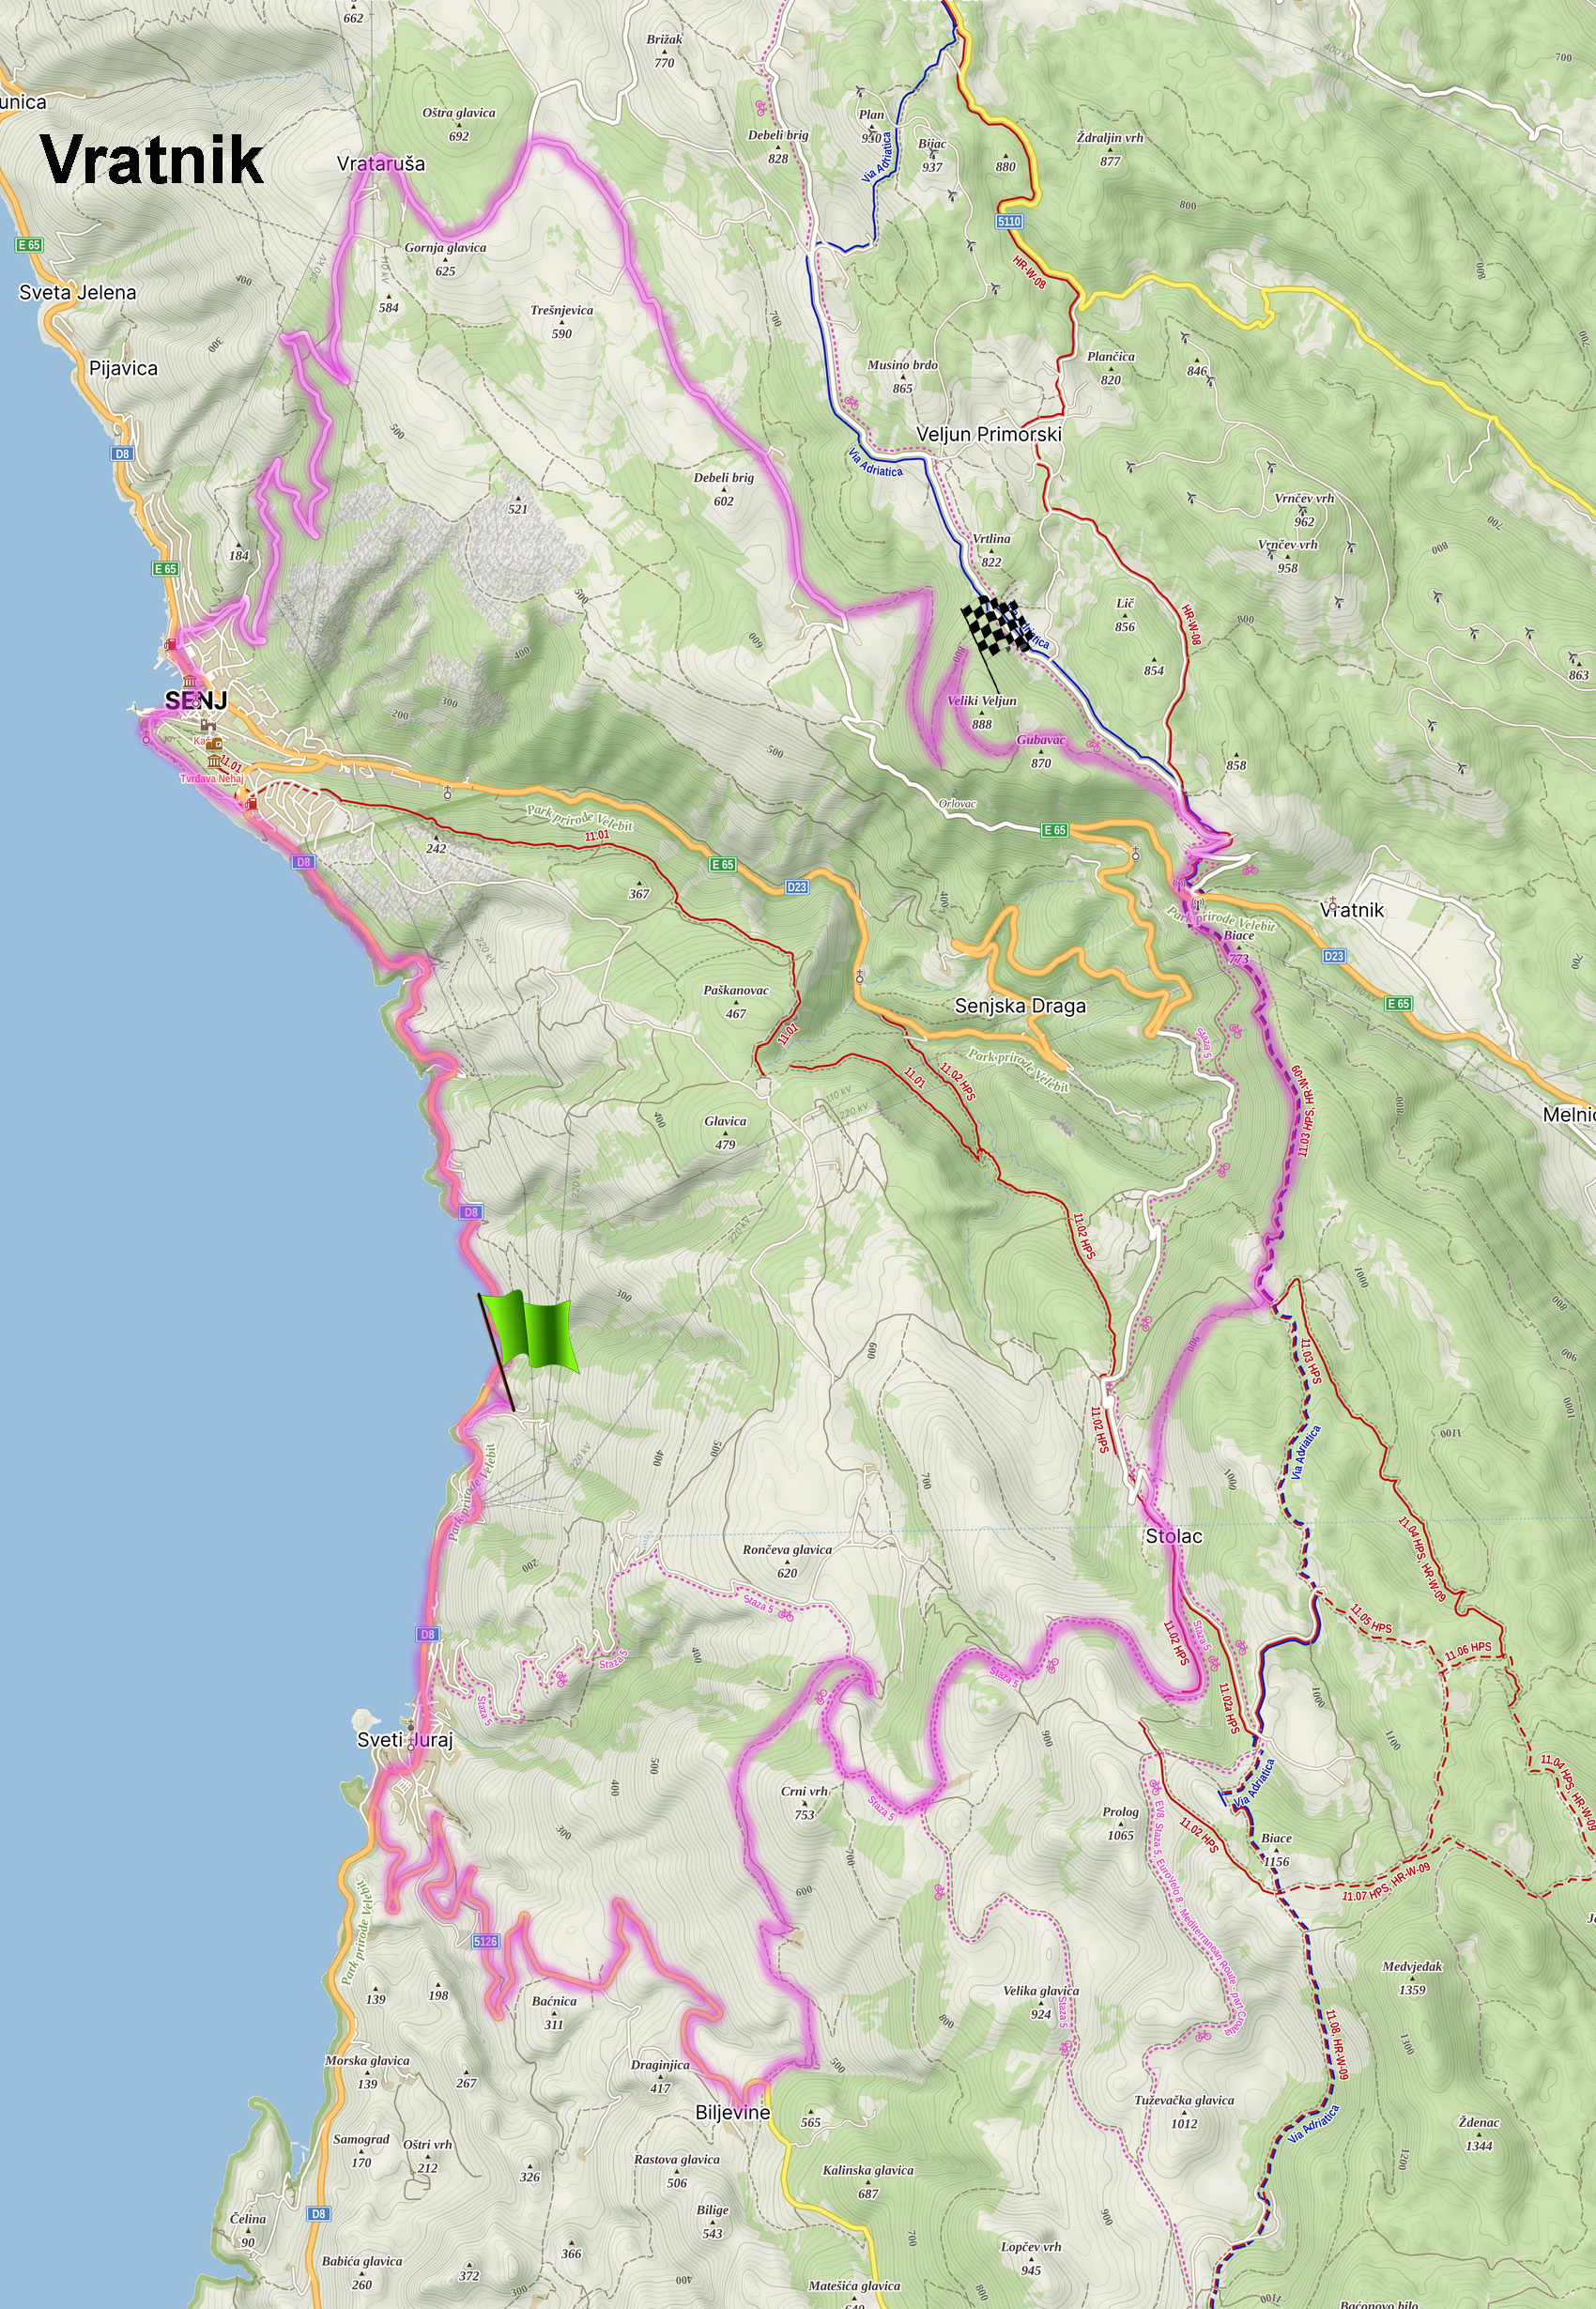Click the Tvrdava Nehaj fortress icon
This screenshot has width=1596, height=2309.
[x=213, y=759]
